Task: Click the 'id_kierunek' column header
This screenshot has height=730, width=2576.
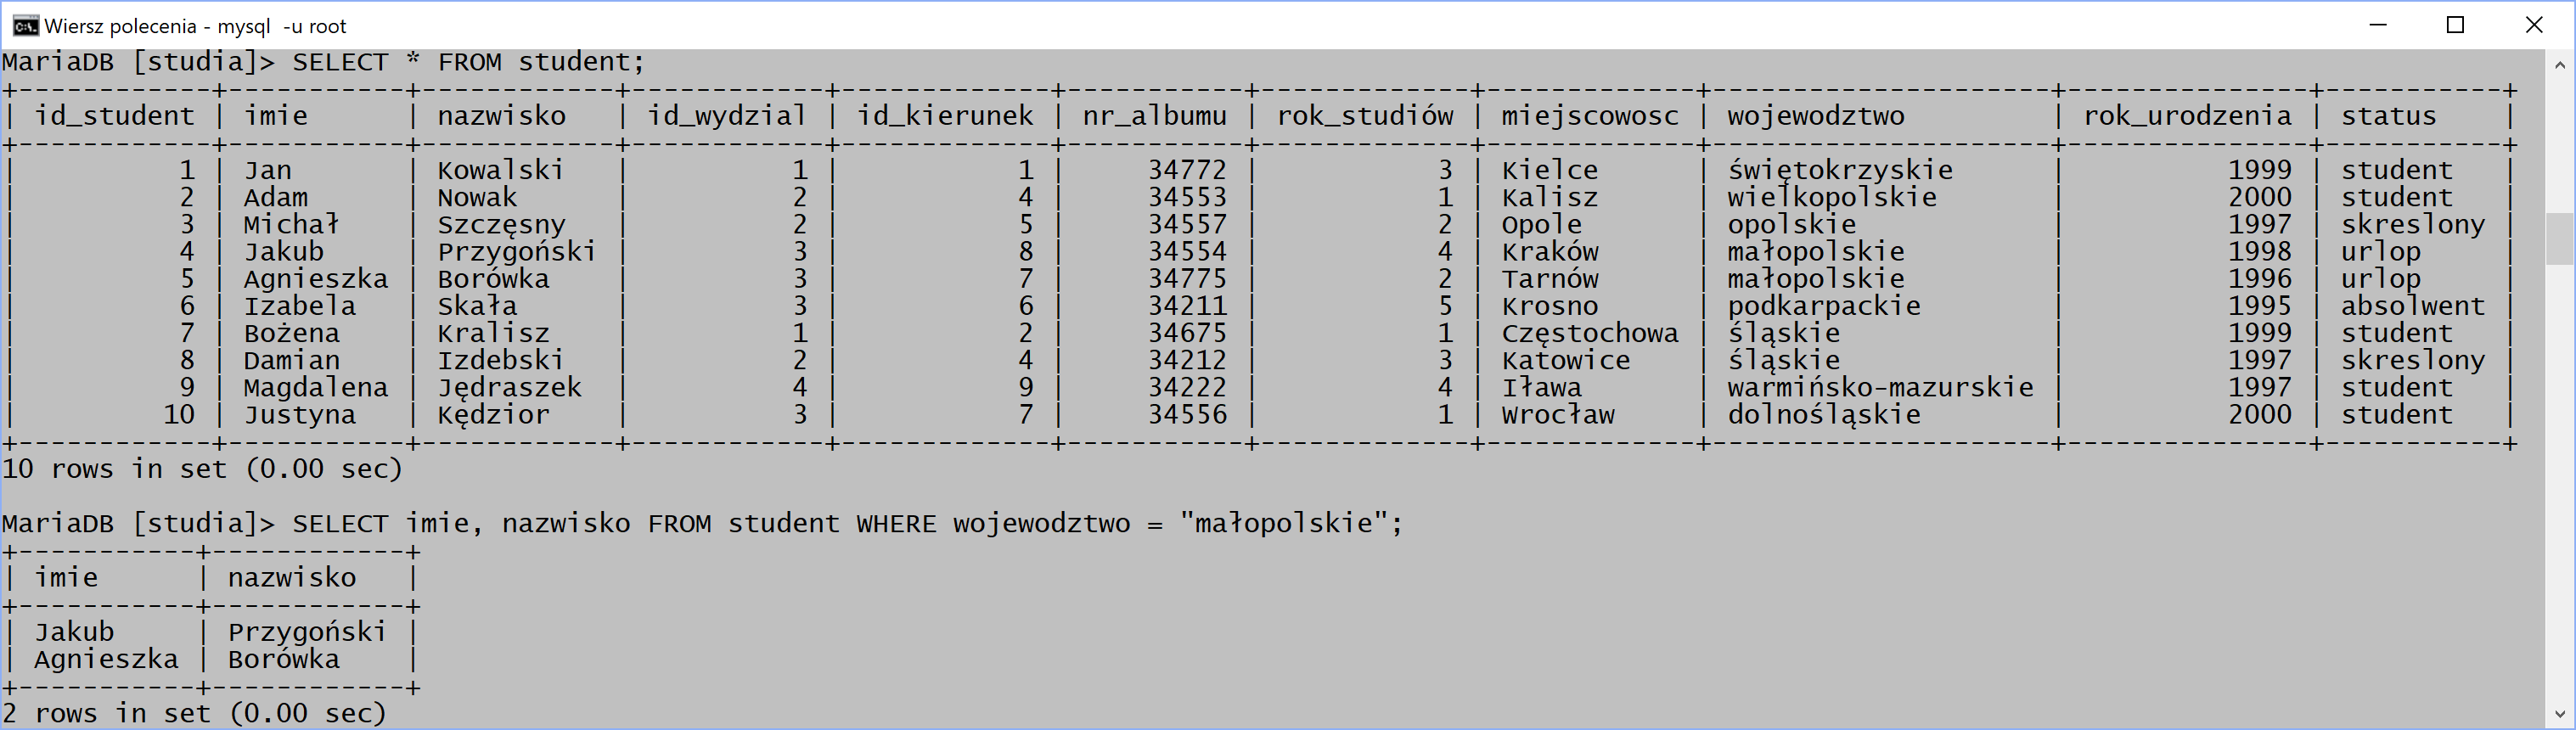Action: pos(945,116)
